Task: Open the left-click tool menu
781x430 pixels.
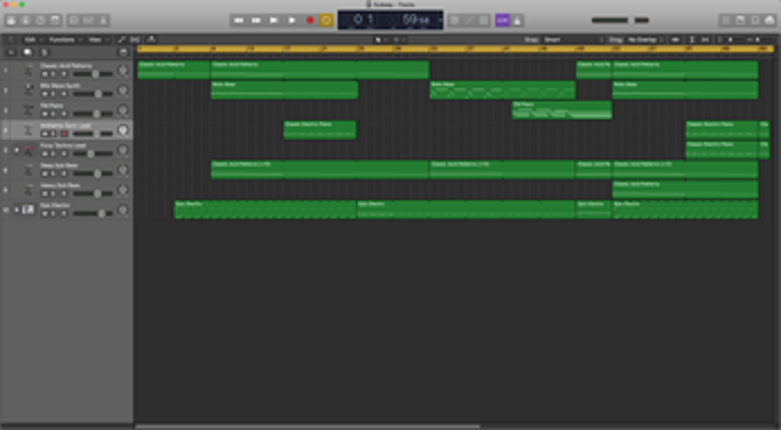Action: [381, 40]
